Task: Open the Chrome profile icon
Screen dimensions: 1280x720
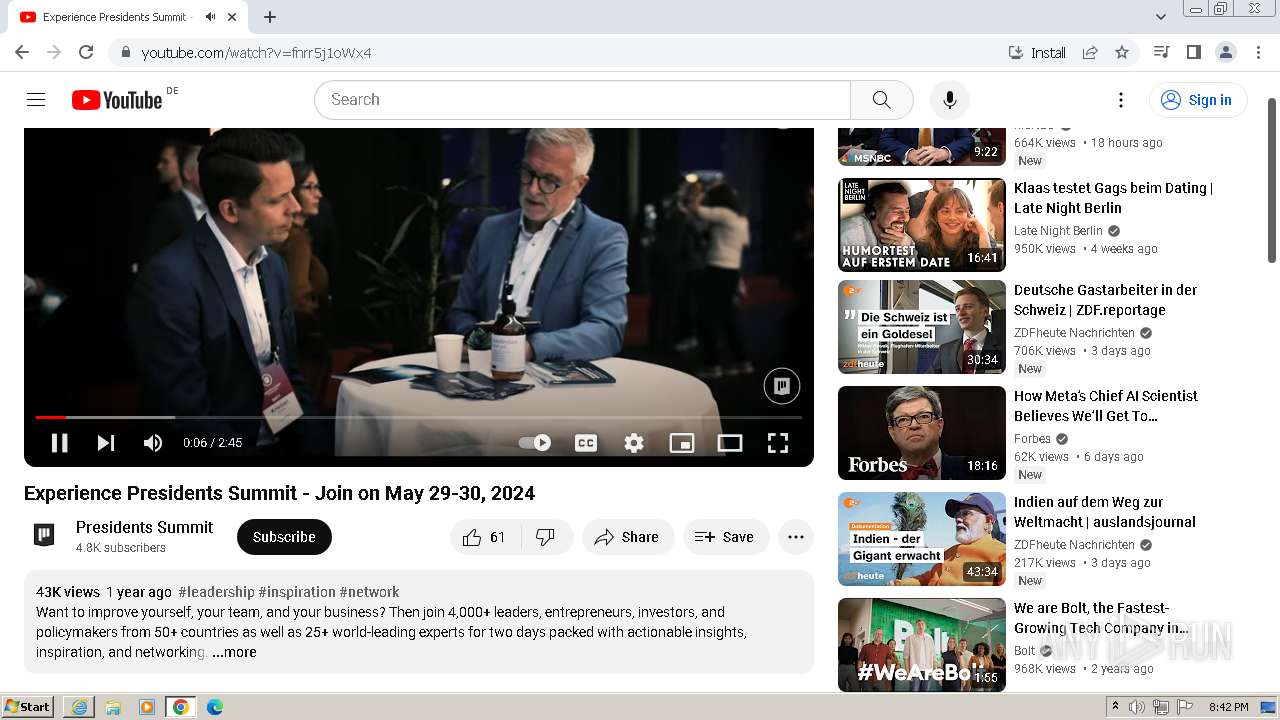Action: click(1225, 52)
